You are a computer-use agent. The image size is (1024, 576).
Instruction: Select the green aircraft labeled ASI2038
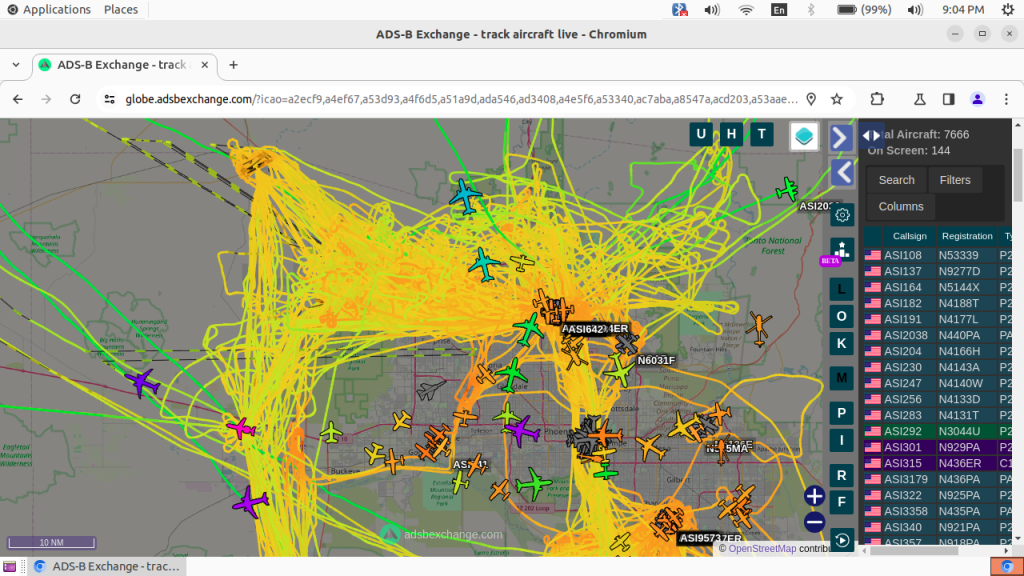click(787, 189)
